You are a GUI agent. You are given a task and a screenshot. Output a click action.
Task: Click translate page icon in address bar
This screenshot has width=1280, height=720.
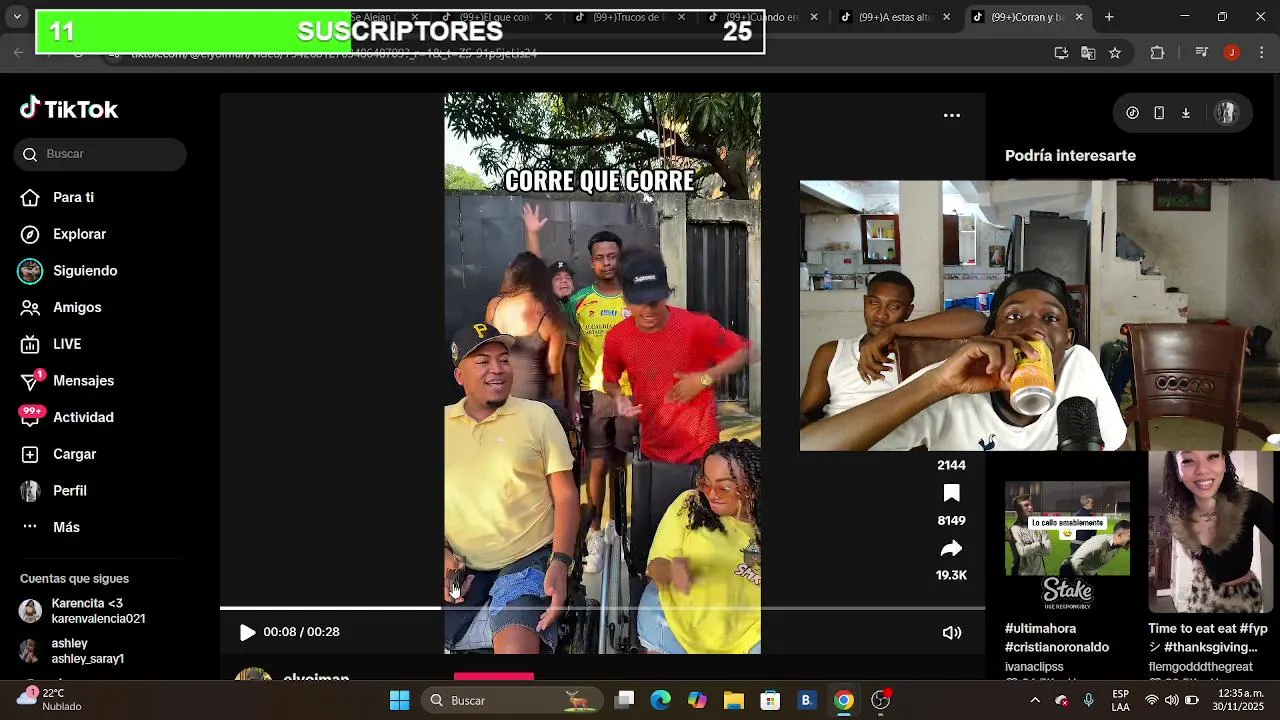(1088, 53)
